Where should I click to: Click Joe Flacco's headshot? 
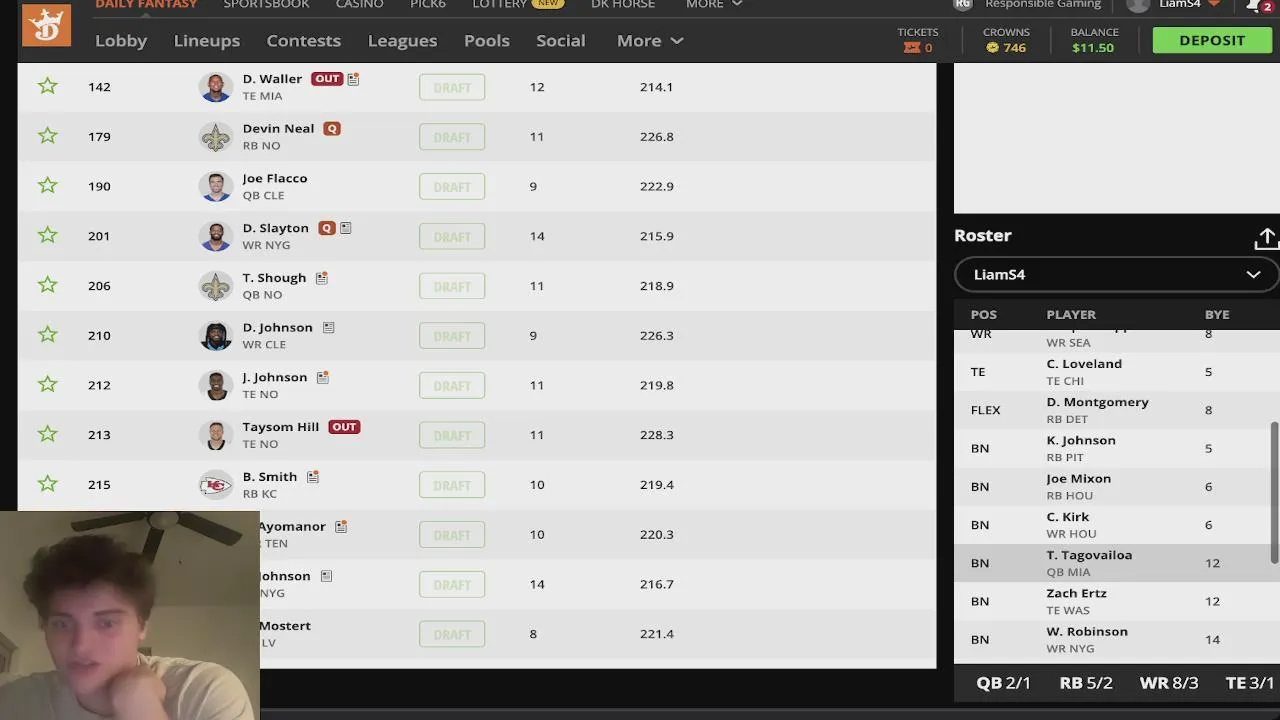(215, 186)
